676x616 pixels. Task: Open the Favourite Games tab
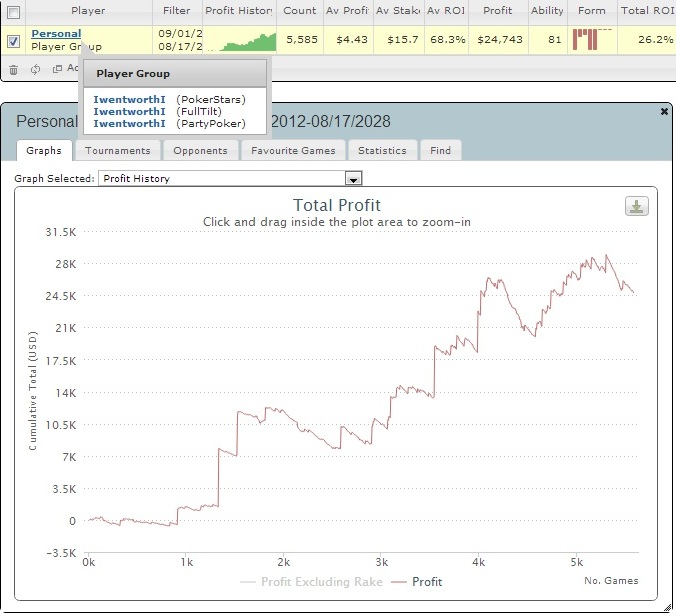coord(293,150)
